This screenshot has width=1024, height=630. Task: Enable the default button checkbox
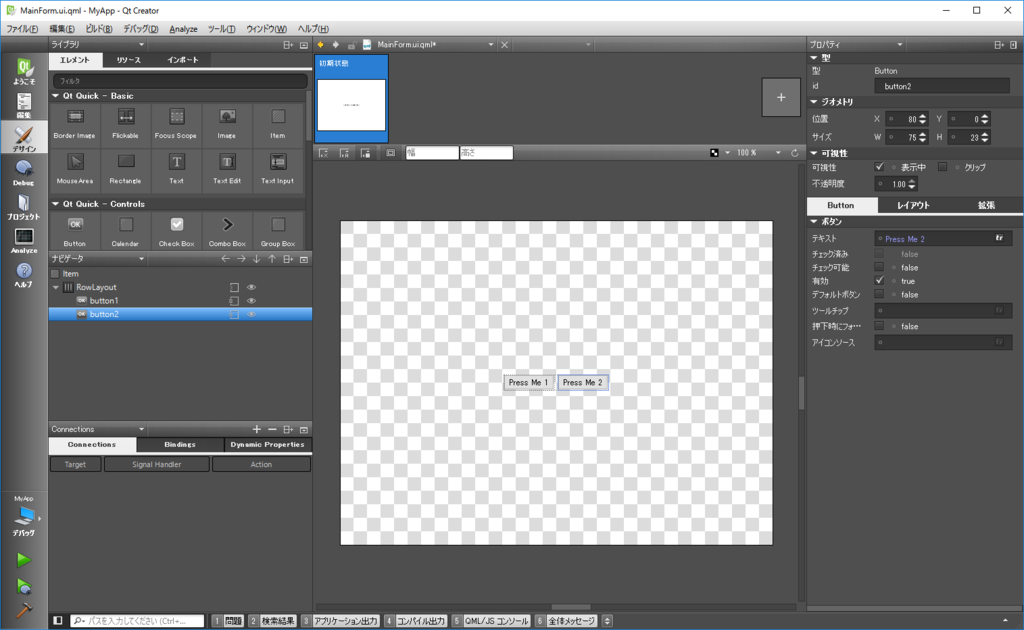[x=879, y=294]
